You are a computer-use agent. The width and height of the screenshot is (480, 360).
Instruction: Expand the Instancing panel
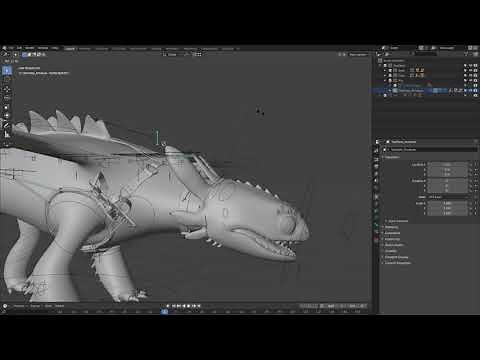click(x=392, y=239)
